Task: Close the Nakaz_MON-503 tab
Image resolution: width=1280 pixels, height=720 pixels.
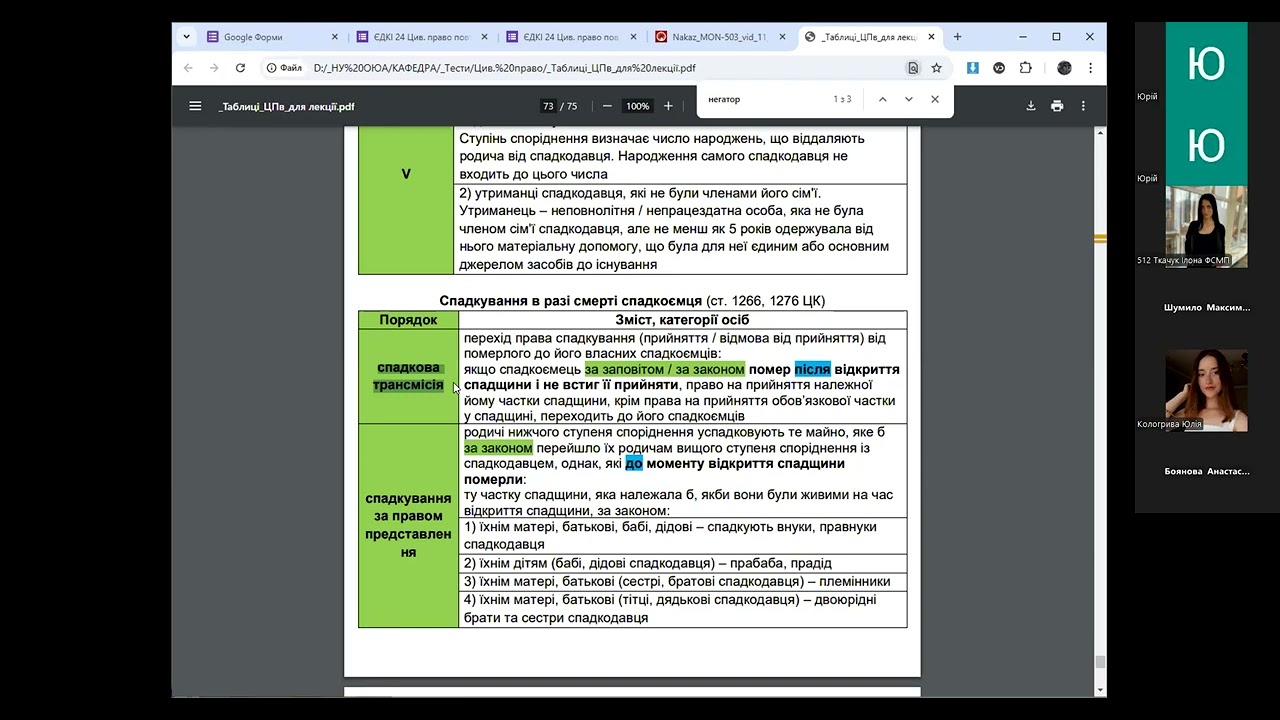Action: click(784, 37)
